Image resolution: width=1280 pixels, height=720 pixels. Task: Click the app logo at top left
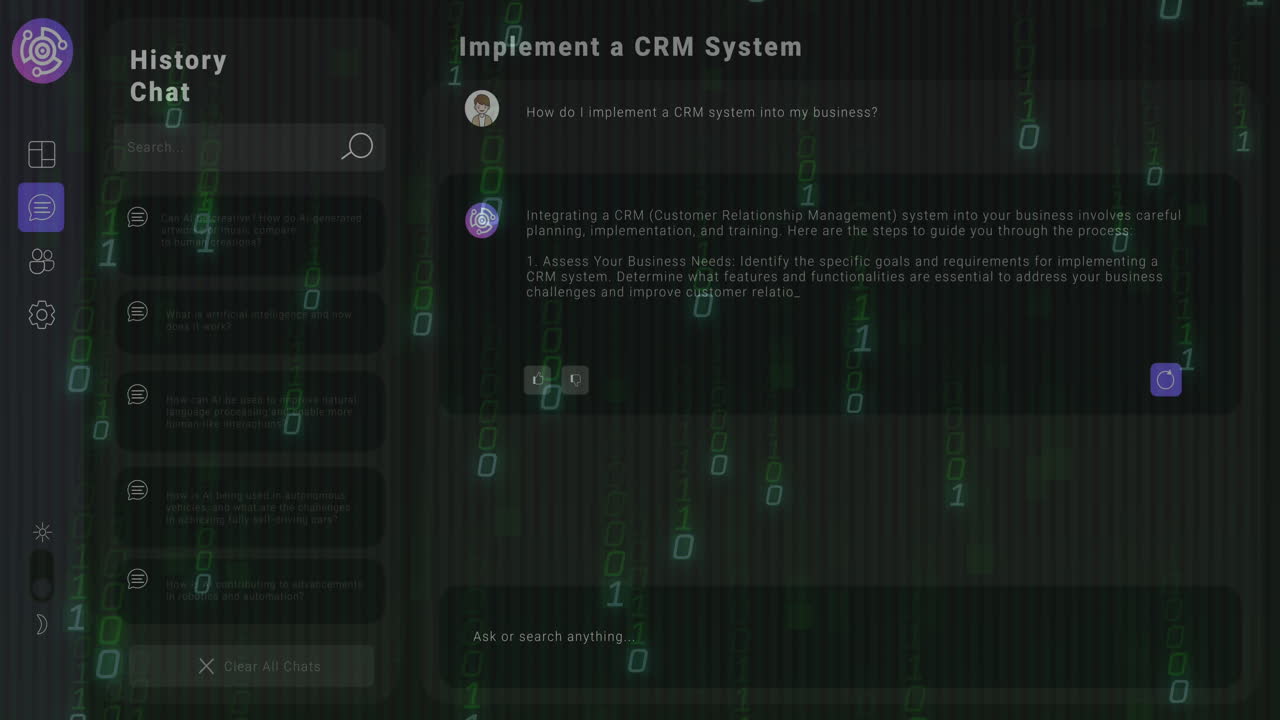tap(41, 50)
